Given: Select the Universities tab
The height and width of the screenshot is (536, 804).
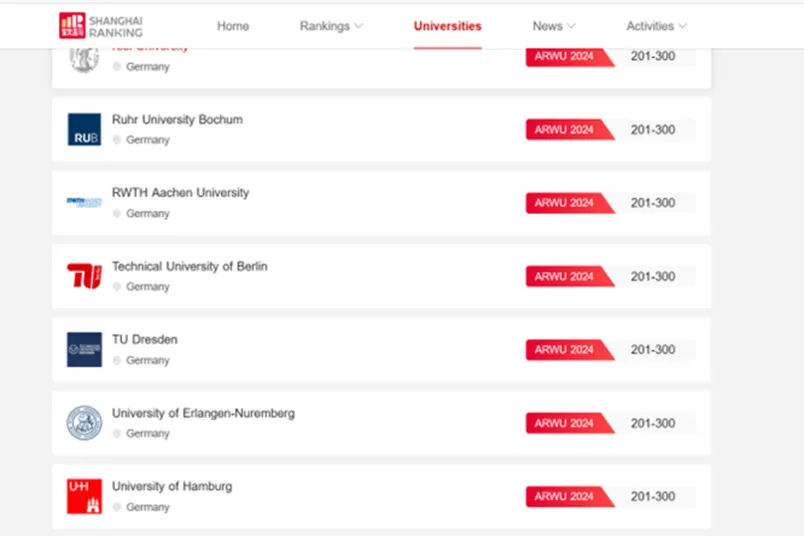Looking at the screenshot, I should click(x=448, y=26).
